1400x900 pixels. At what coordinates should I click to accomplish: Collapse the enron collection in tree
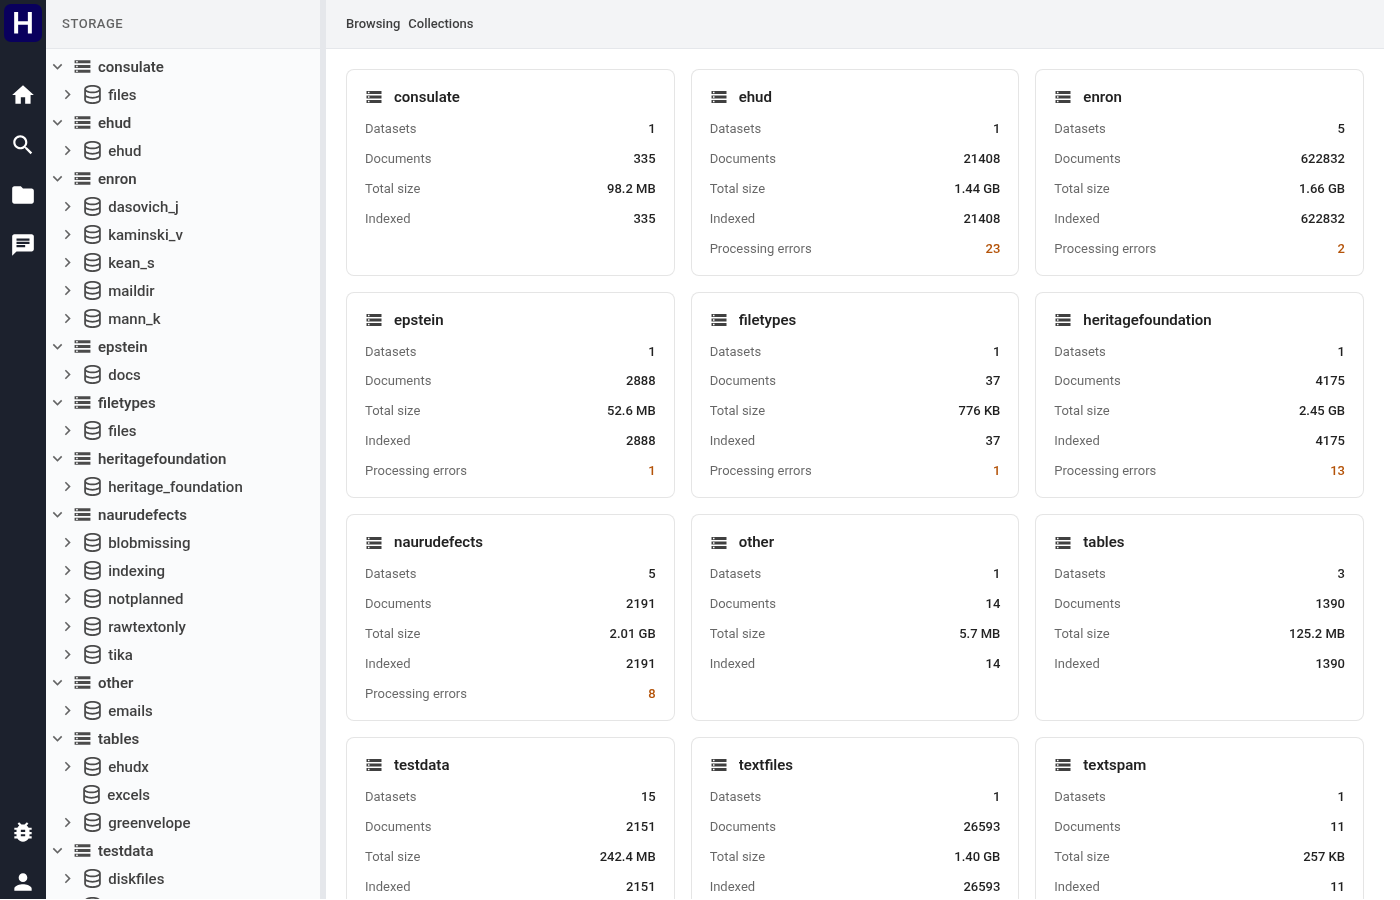58,179
